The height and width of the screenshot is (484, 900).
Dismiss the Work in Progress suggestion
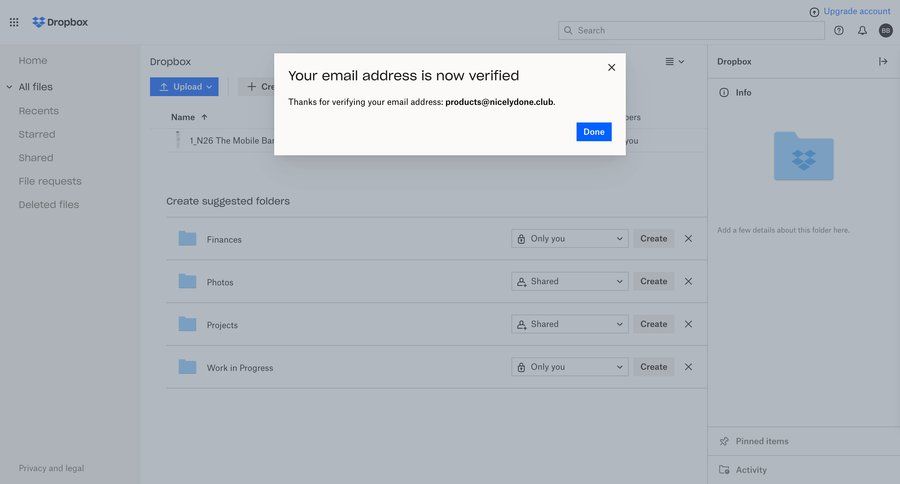688,367
